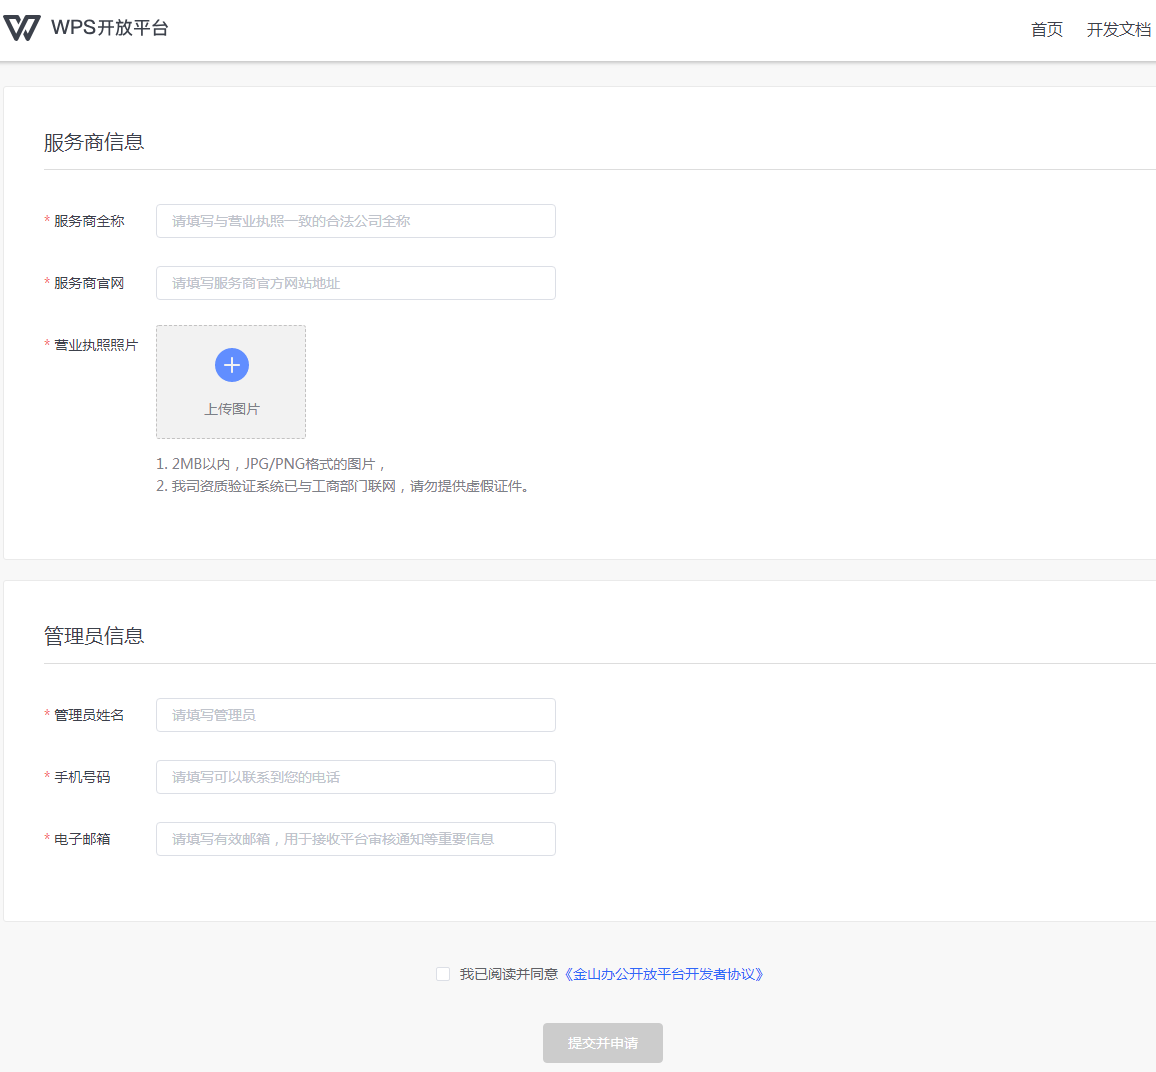Click the WPS logo icon
Viewport: 1156px width, 1072px height.
21,28
